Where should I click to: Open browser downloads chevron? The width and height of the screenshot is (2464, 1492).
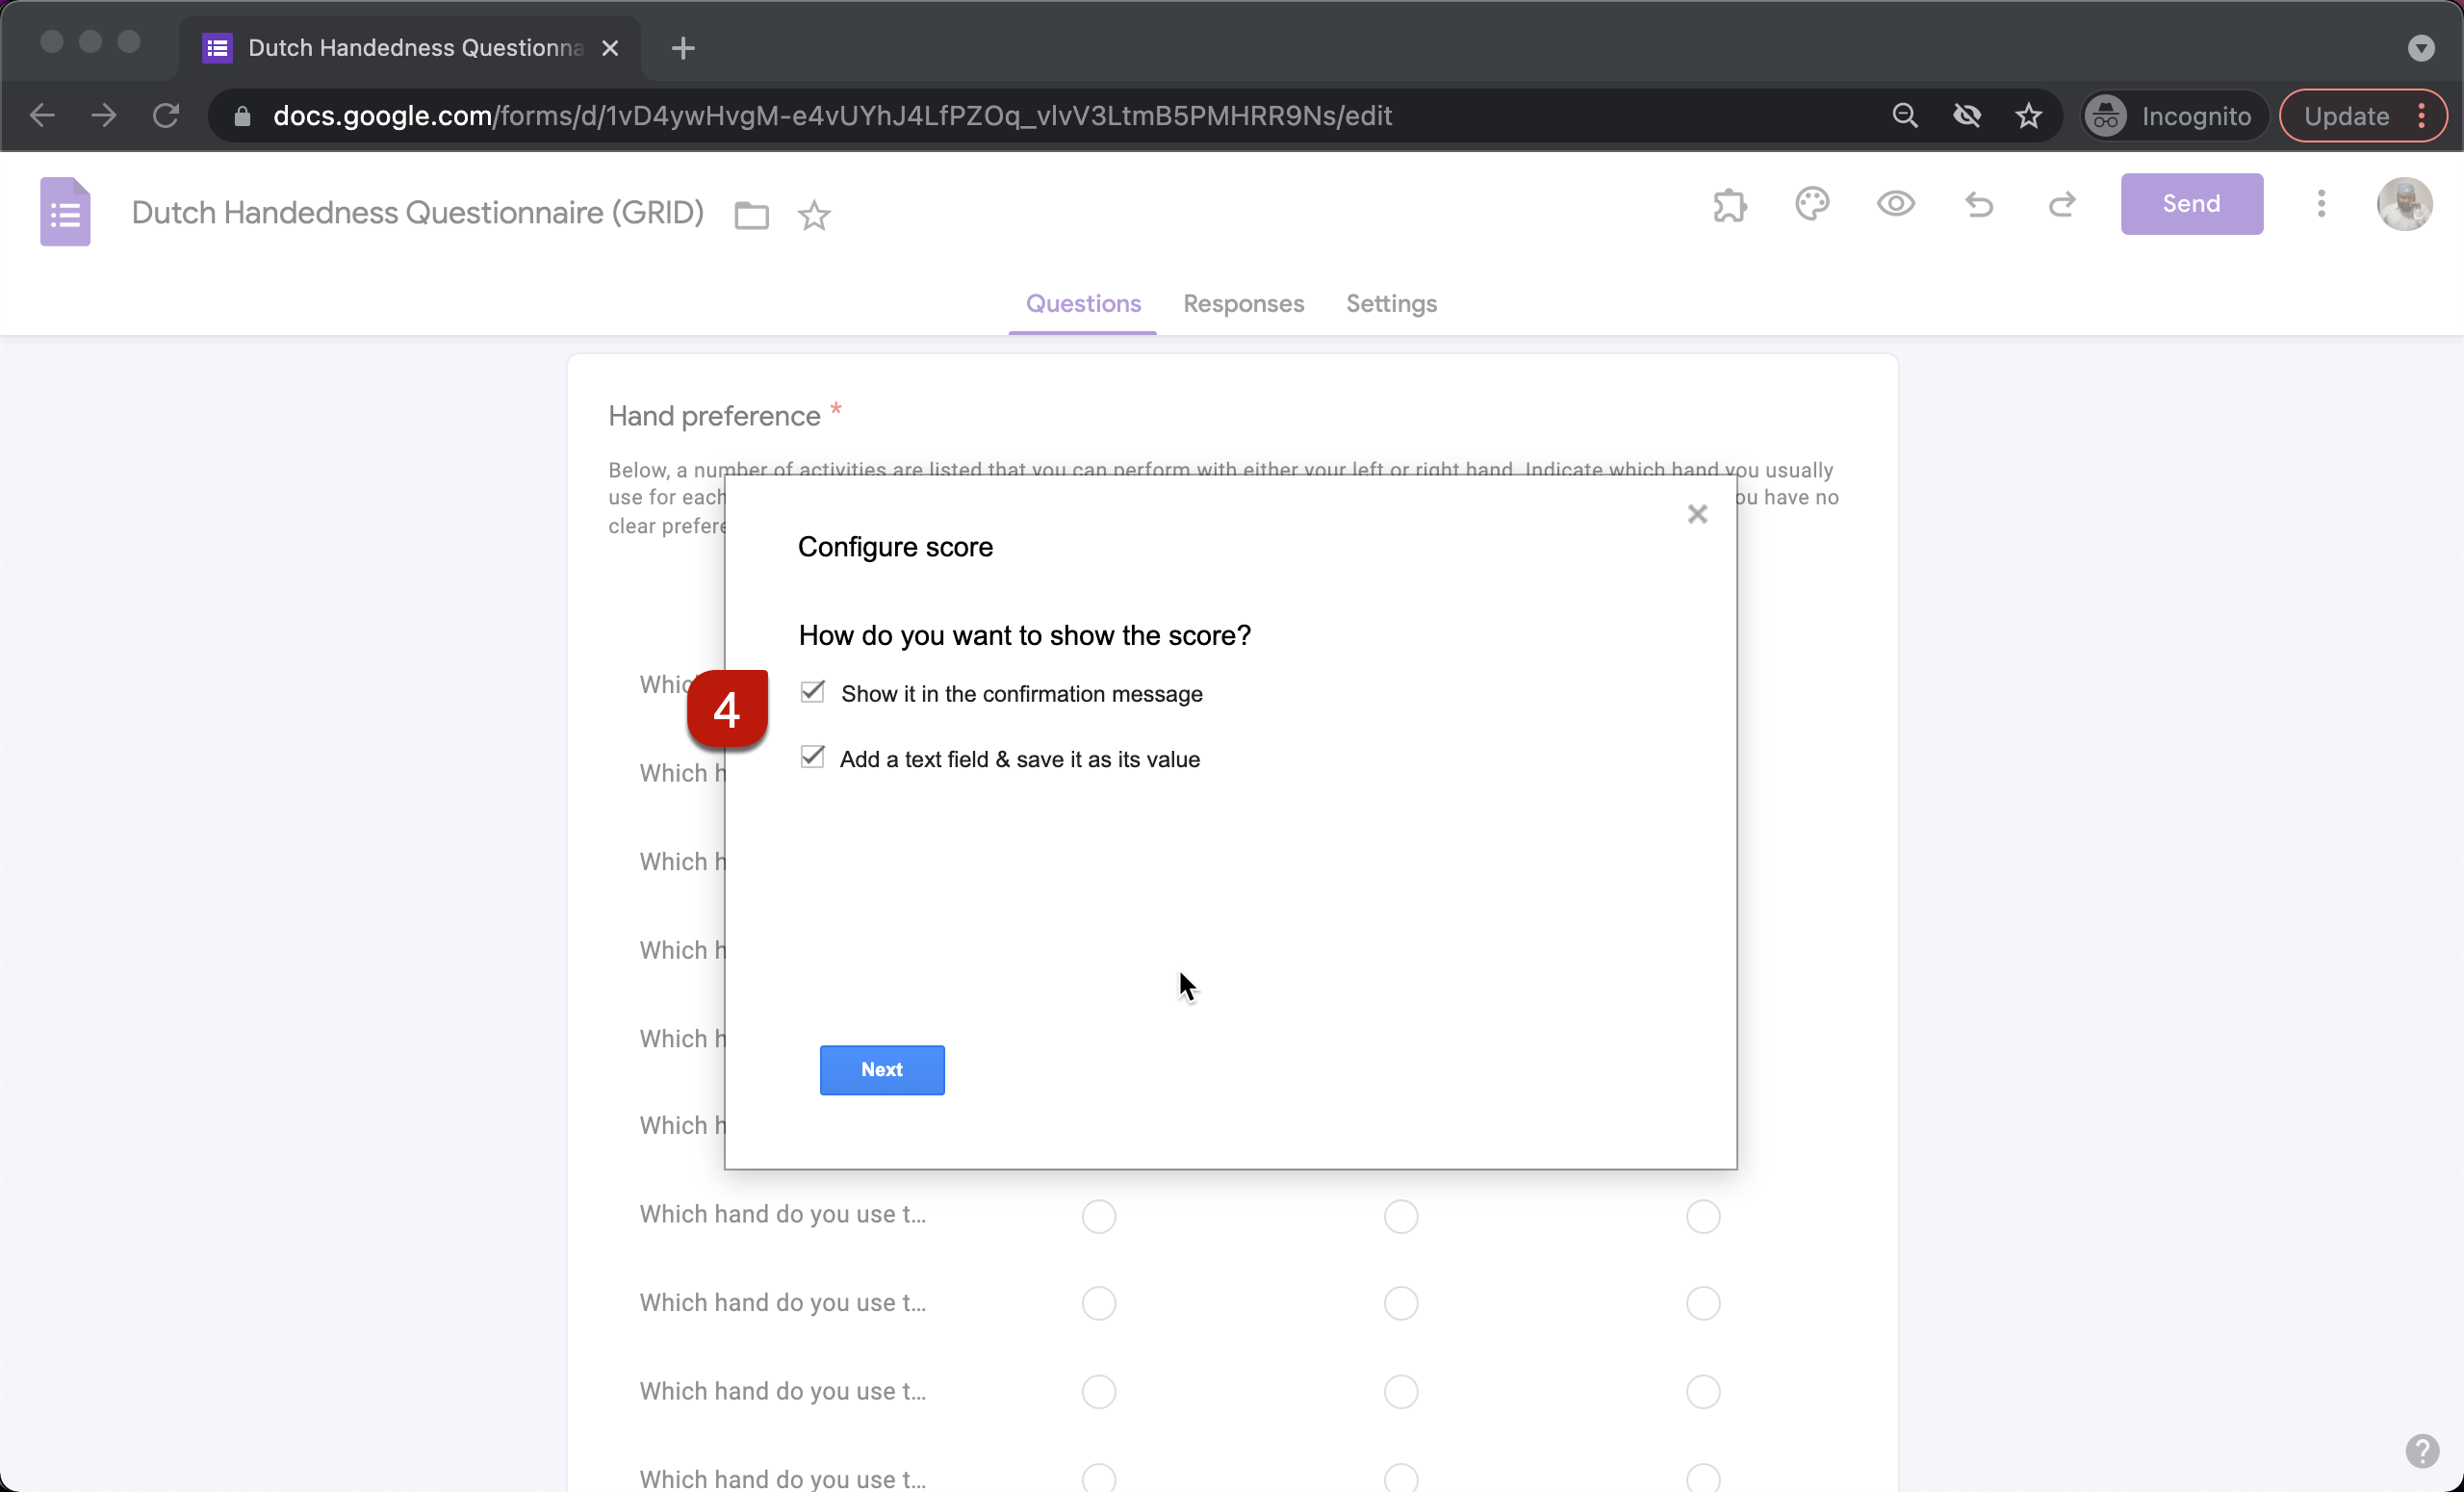(2421, 48)
